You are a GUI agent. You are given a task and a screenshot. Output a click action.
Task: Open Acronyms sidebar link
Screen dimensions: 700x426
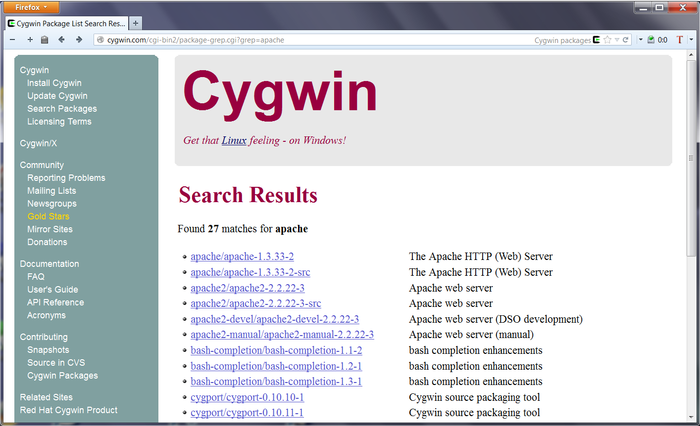pyautogui.click(x=46, y=315)
